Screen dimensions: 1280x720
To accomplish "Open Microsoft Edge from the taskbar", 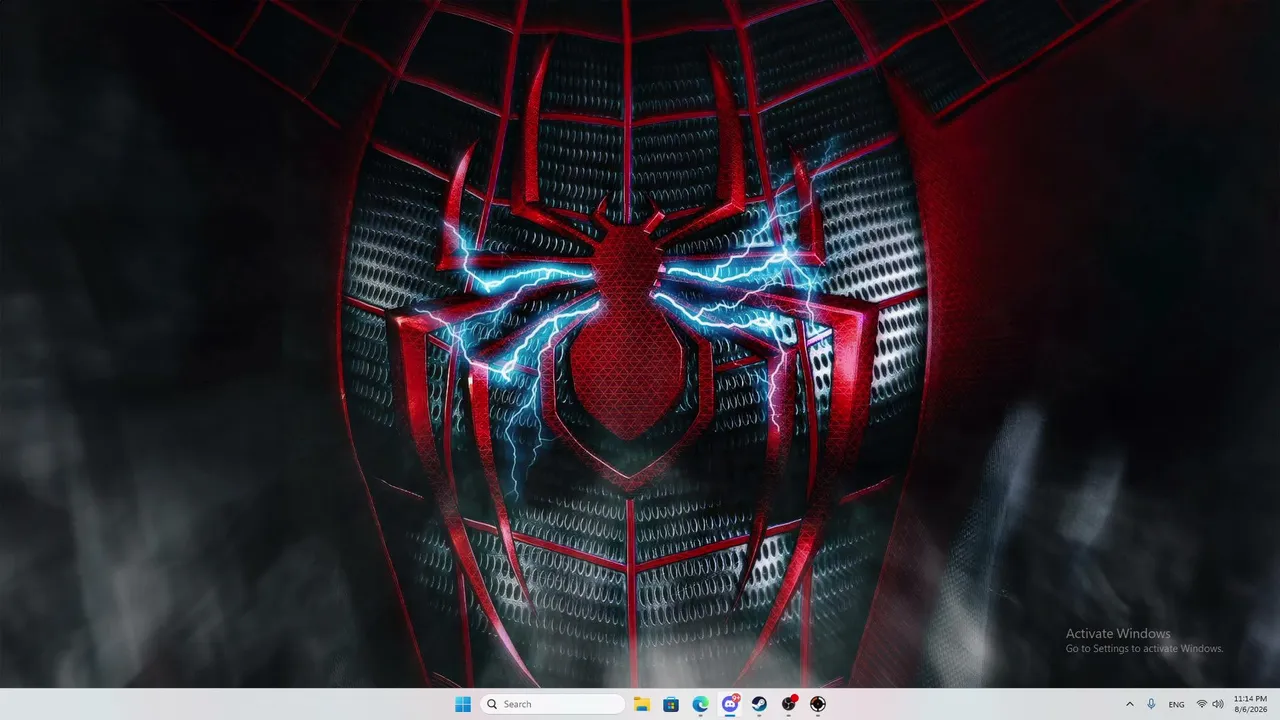I will [701, 704].
